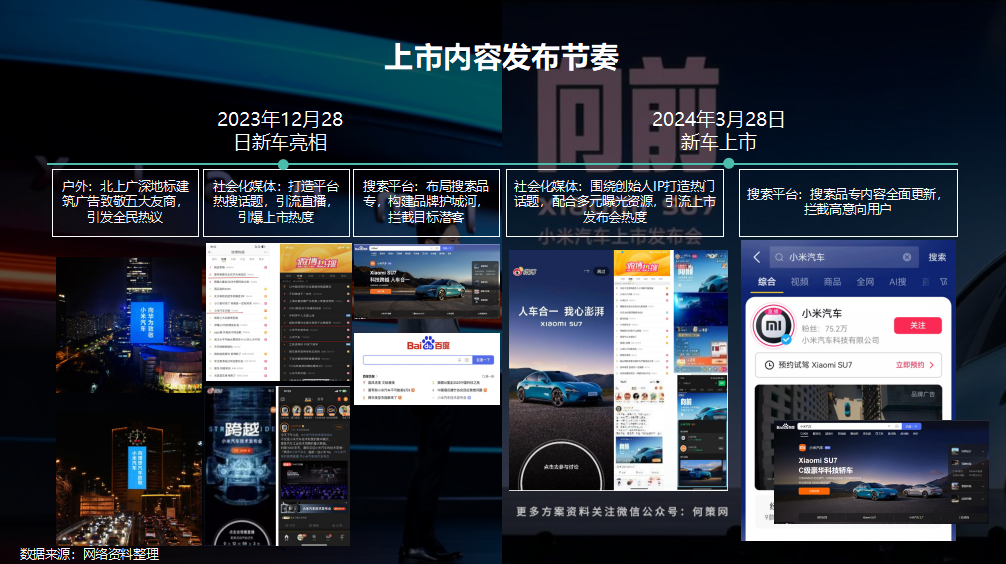The image size is (1006, 564).
Task: Click the 立即预约 link
Action: pos(910,365)
